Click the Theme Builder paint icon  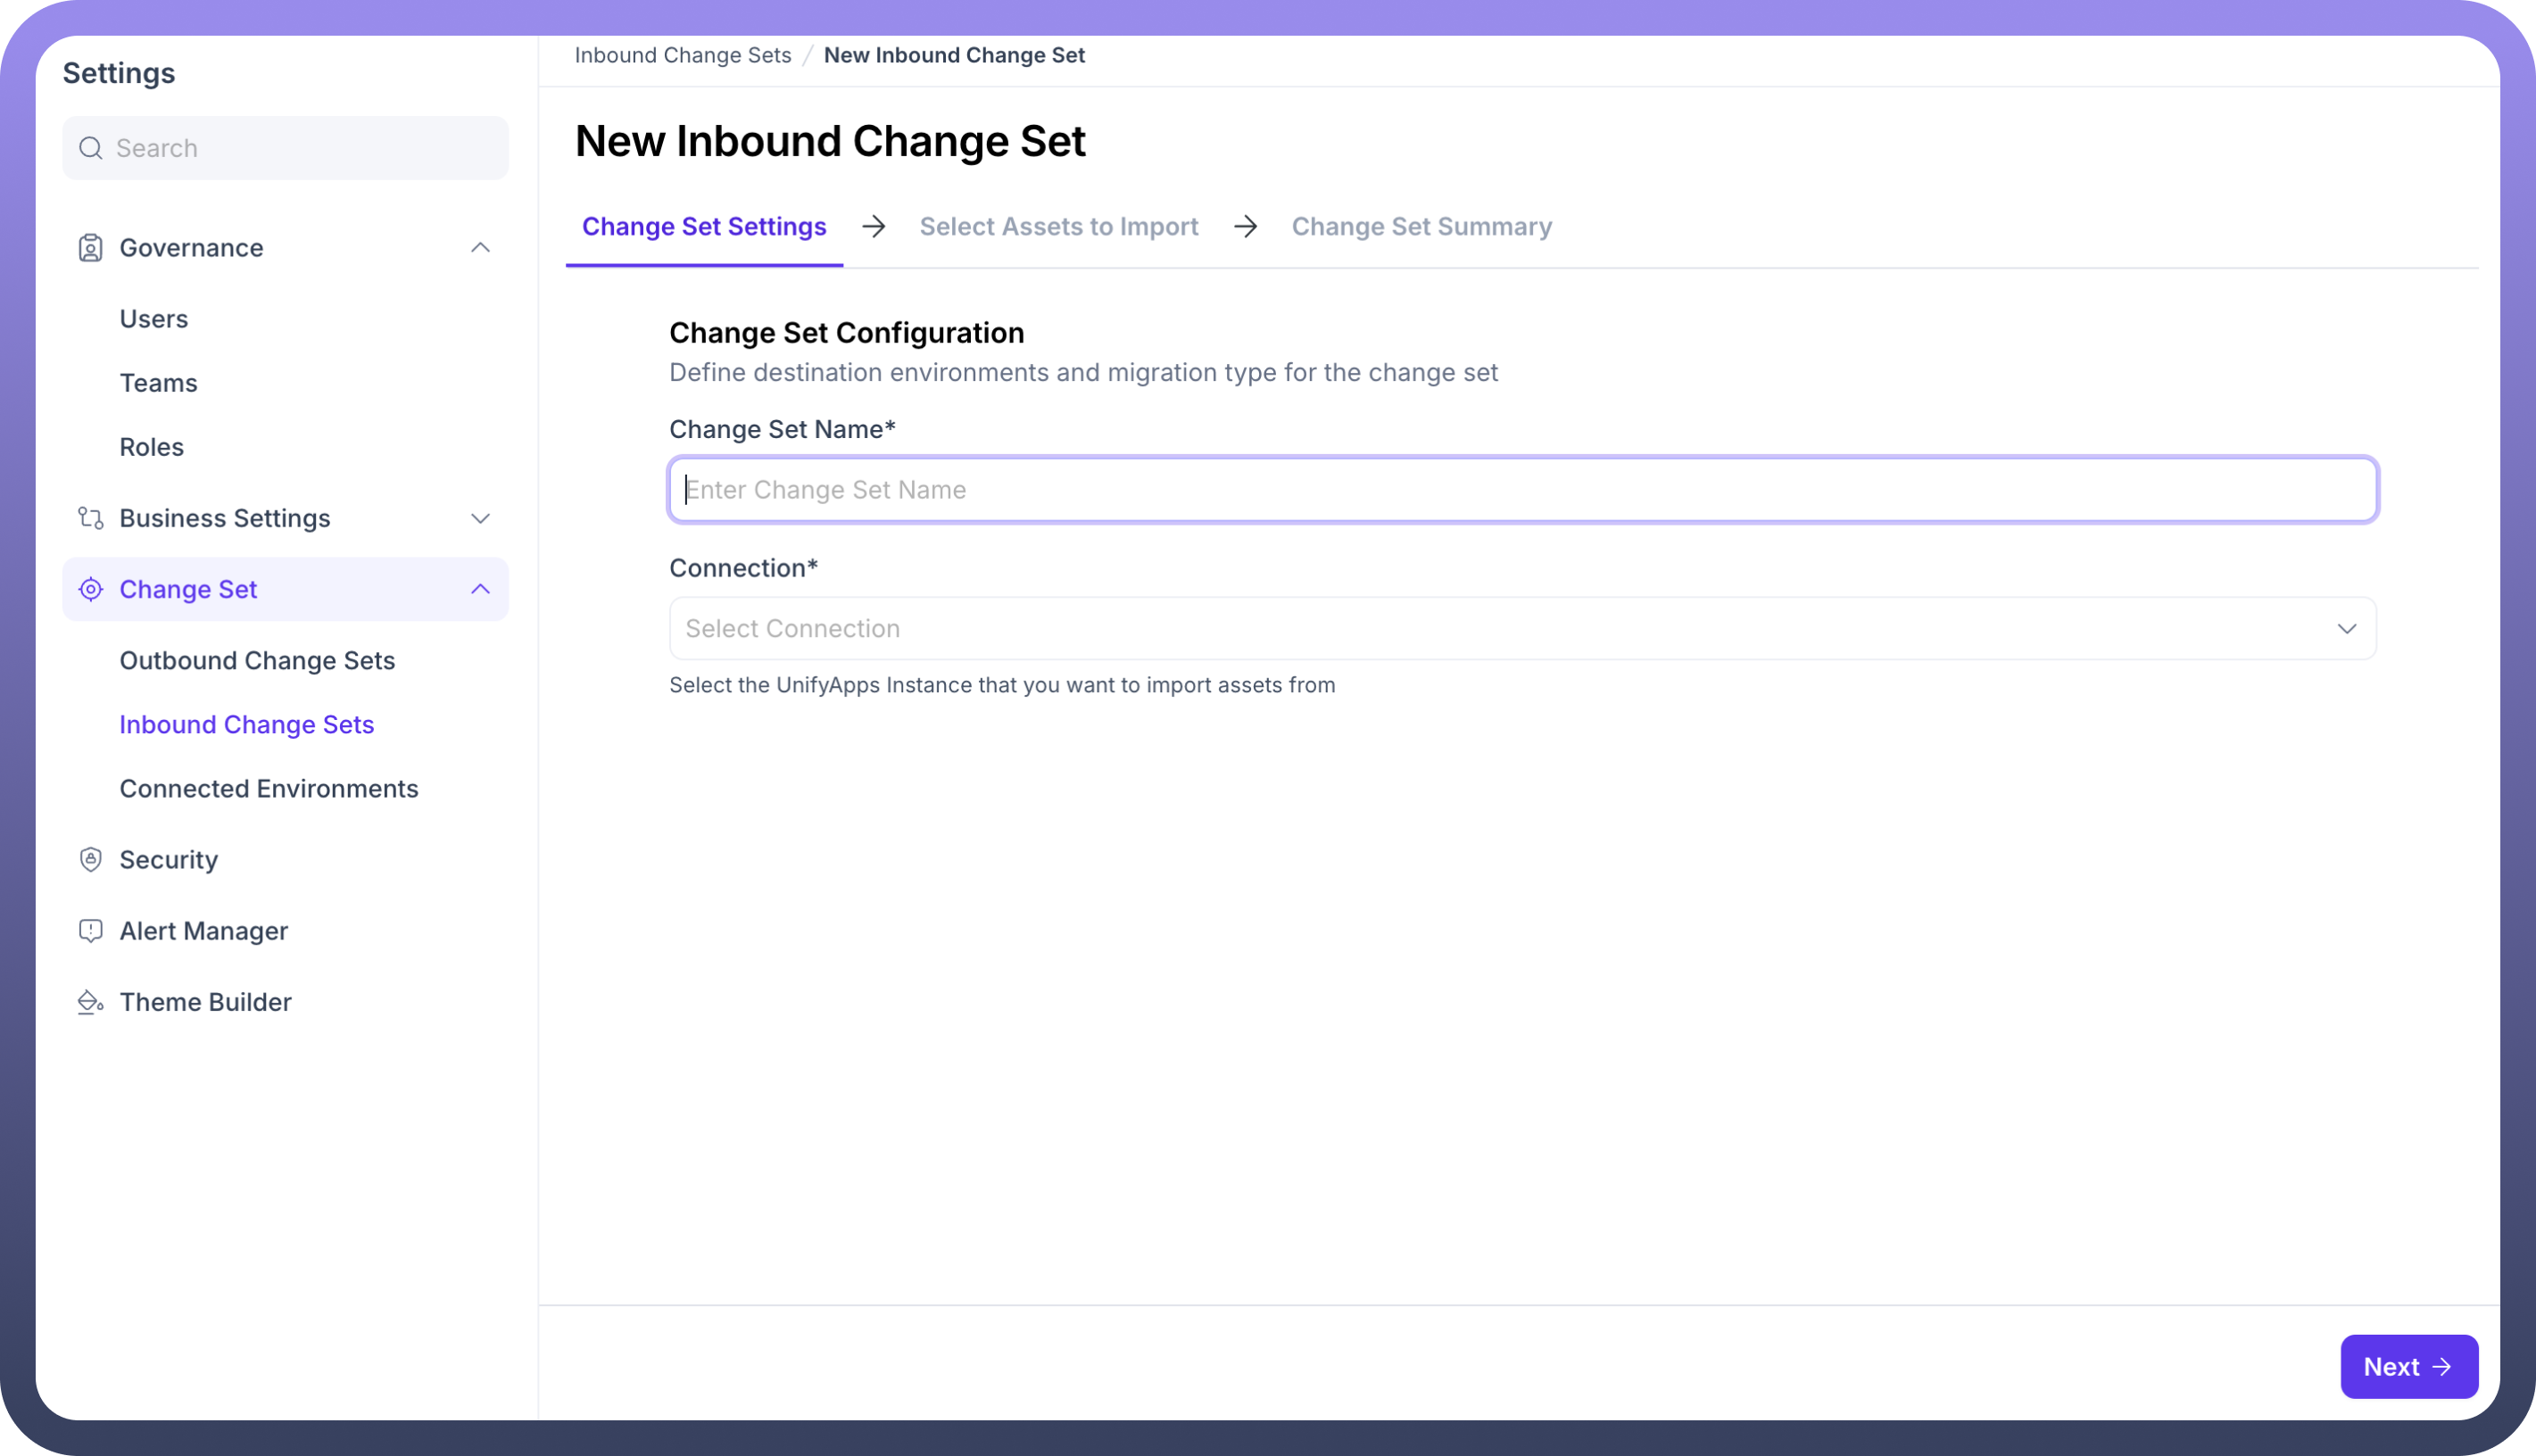coord(90,1002)
